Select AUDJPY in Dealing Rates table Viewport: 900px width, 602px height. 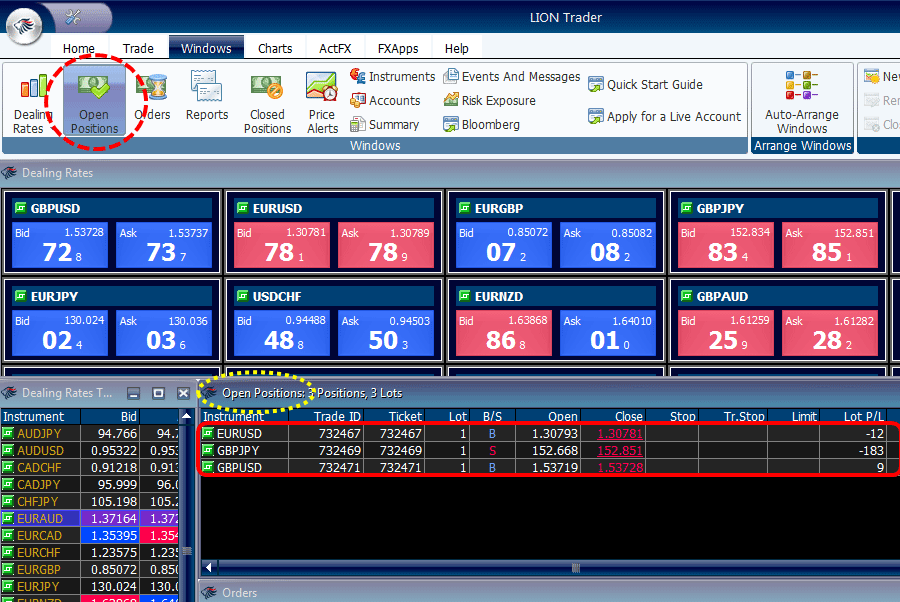pos(40,433)
